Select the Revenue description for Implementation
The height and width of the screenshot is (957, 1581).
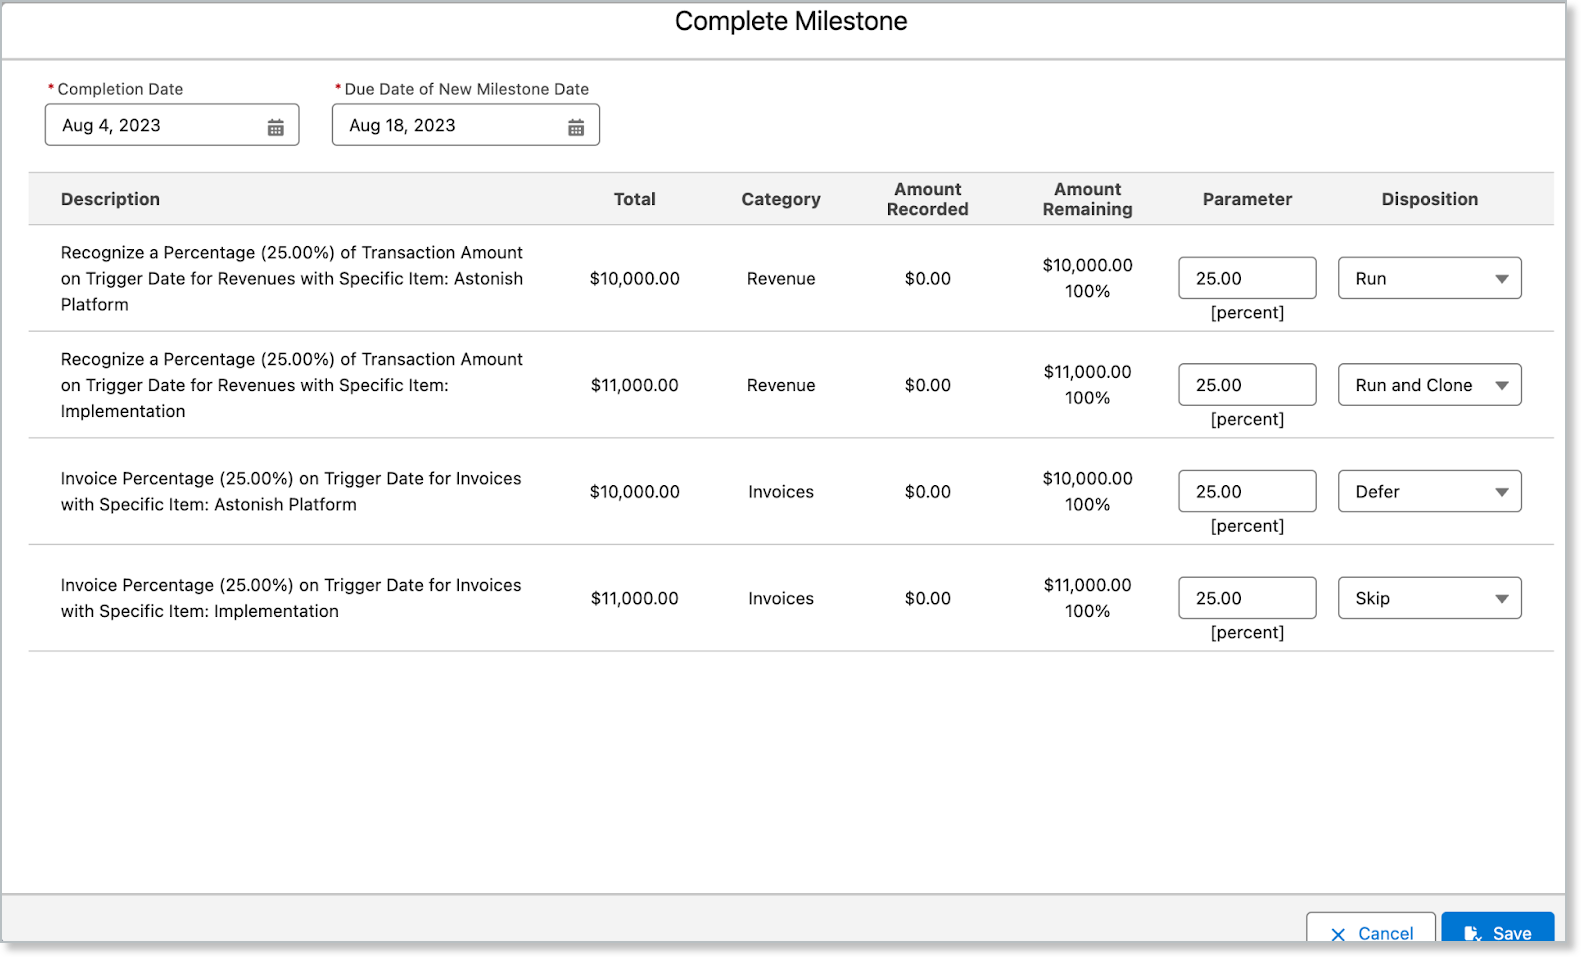[292, 385]
